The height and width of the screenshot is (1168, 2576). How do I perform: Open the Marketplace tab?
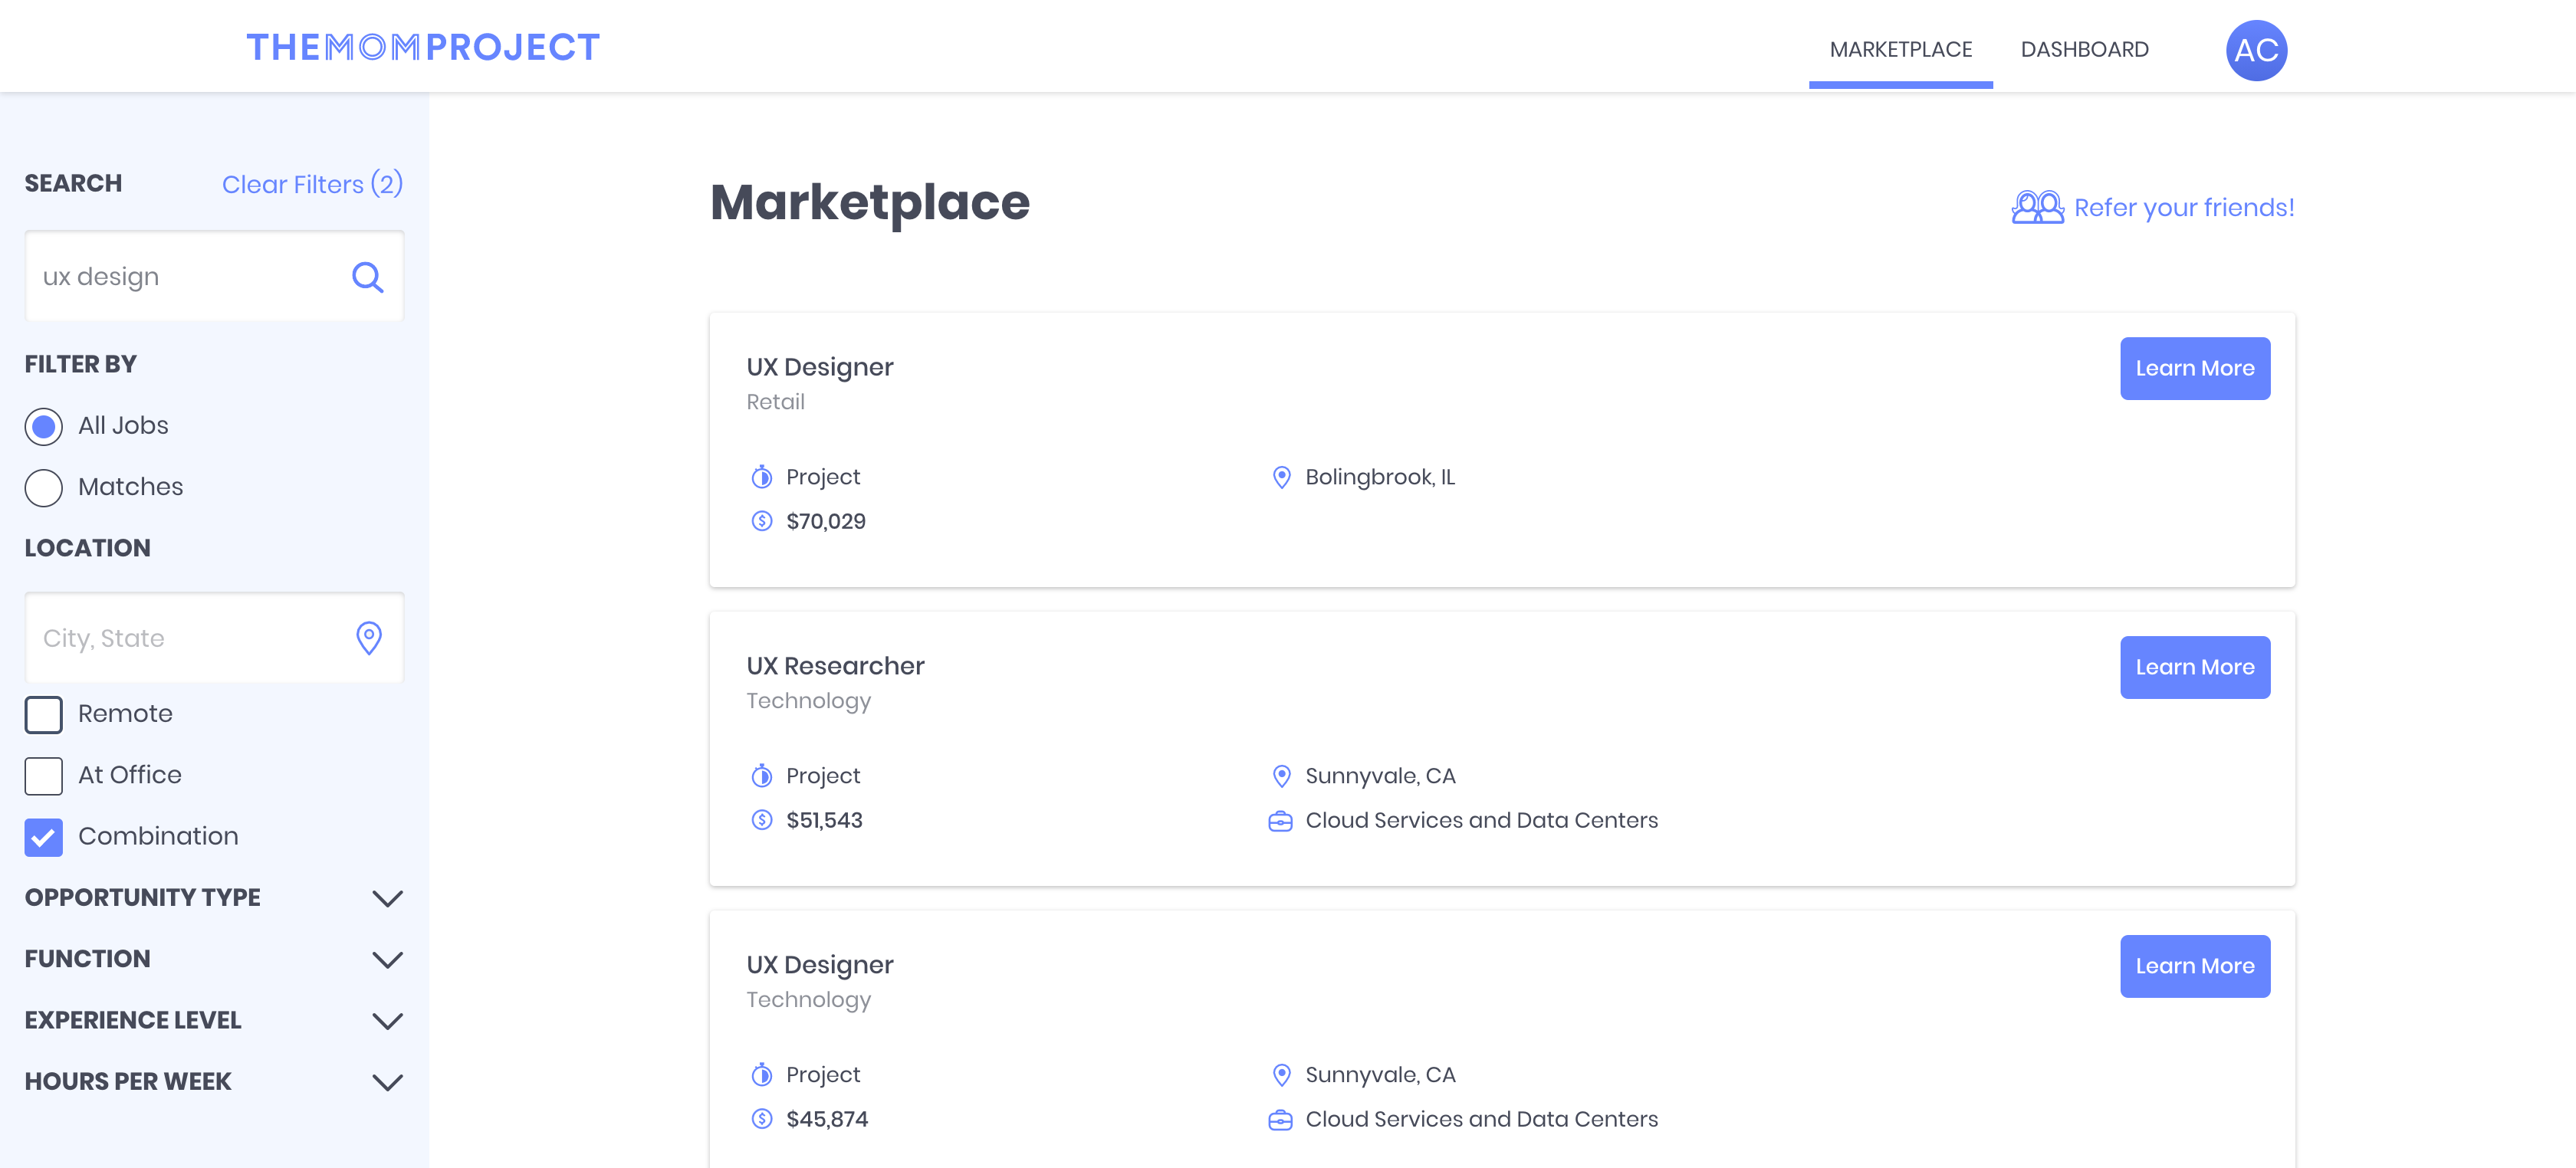[1900, 49]
